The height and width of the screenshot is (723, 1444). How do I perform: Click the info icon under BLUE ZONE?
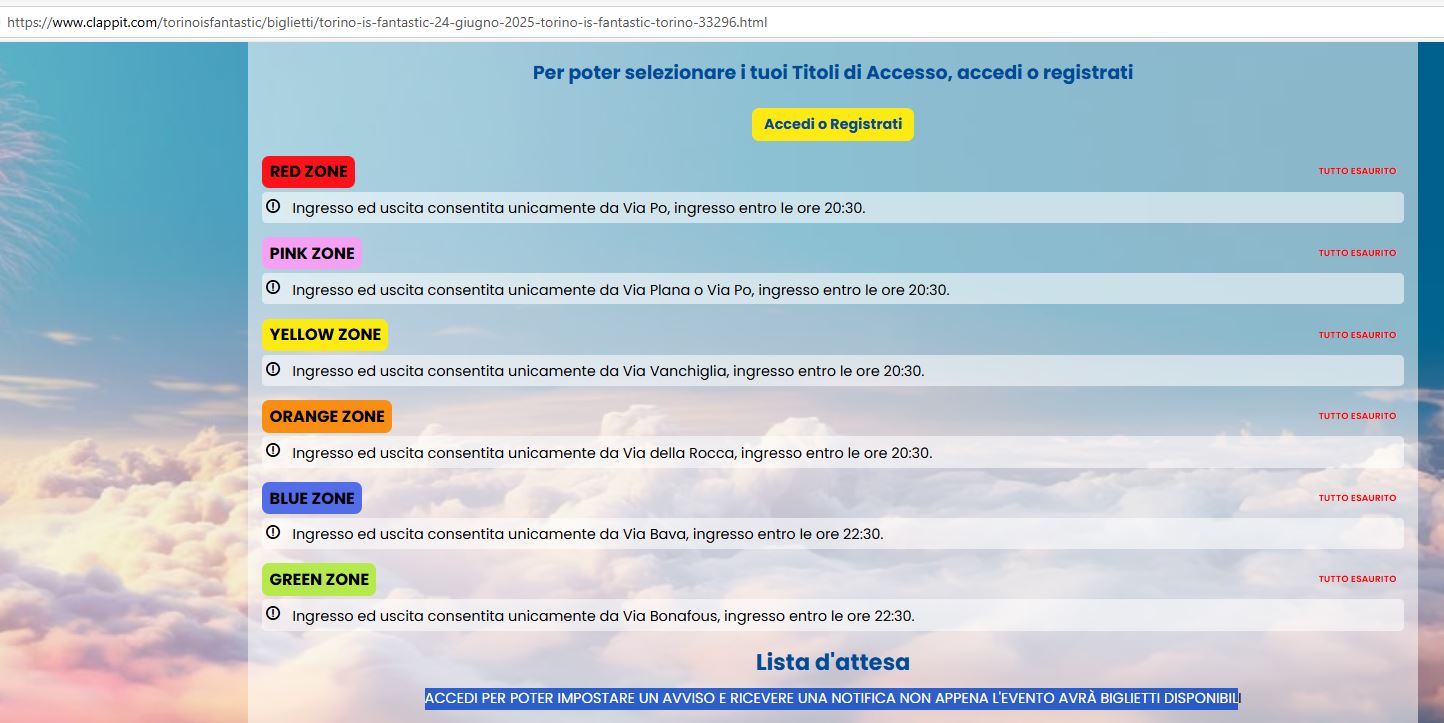click(273, 533)
